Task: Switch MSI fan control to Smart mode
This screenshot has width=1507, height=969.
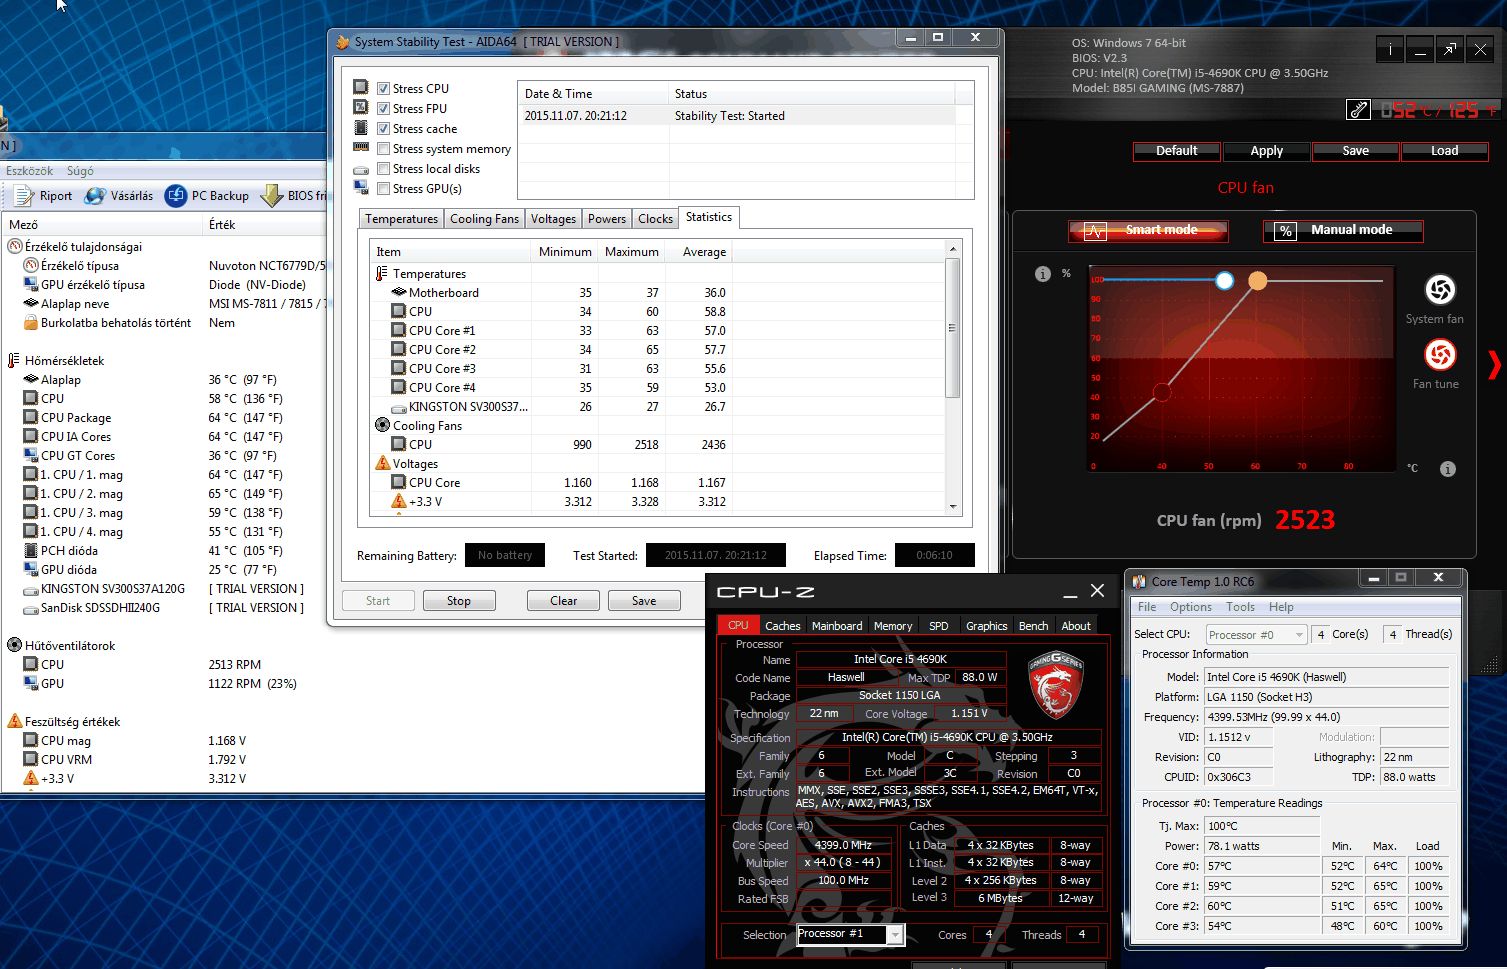Action: (1148, 230)
